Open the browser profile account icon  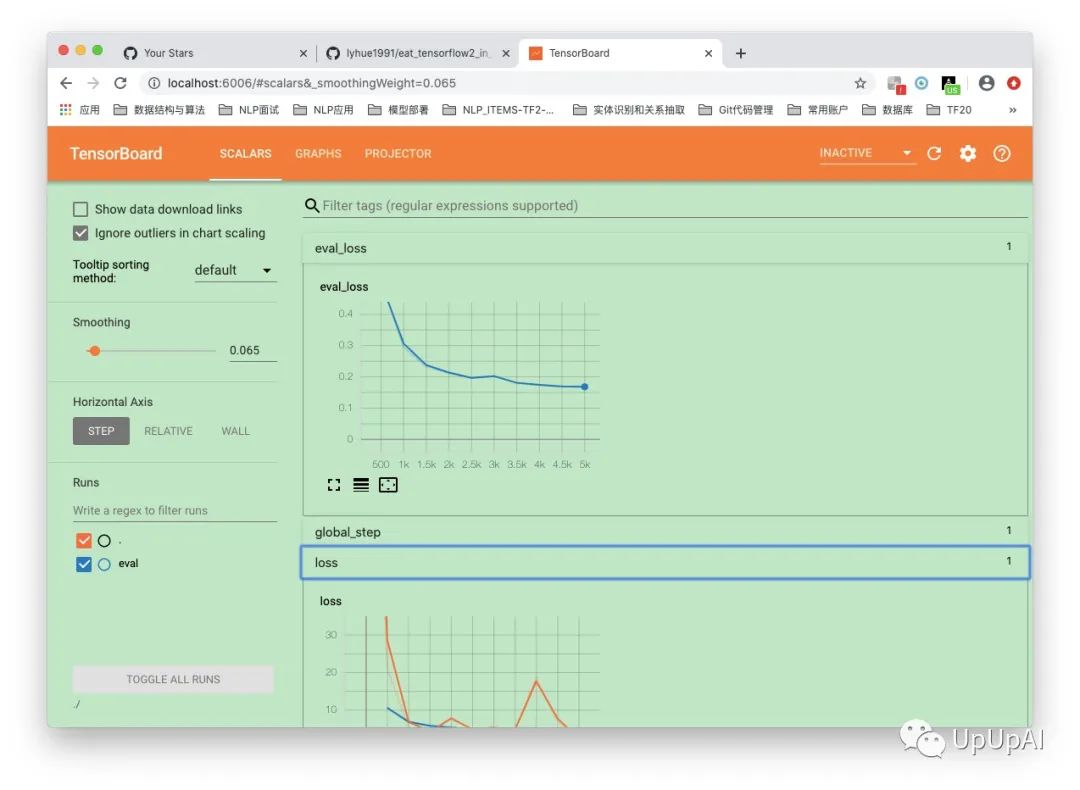pos(986,83)
